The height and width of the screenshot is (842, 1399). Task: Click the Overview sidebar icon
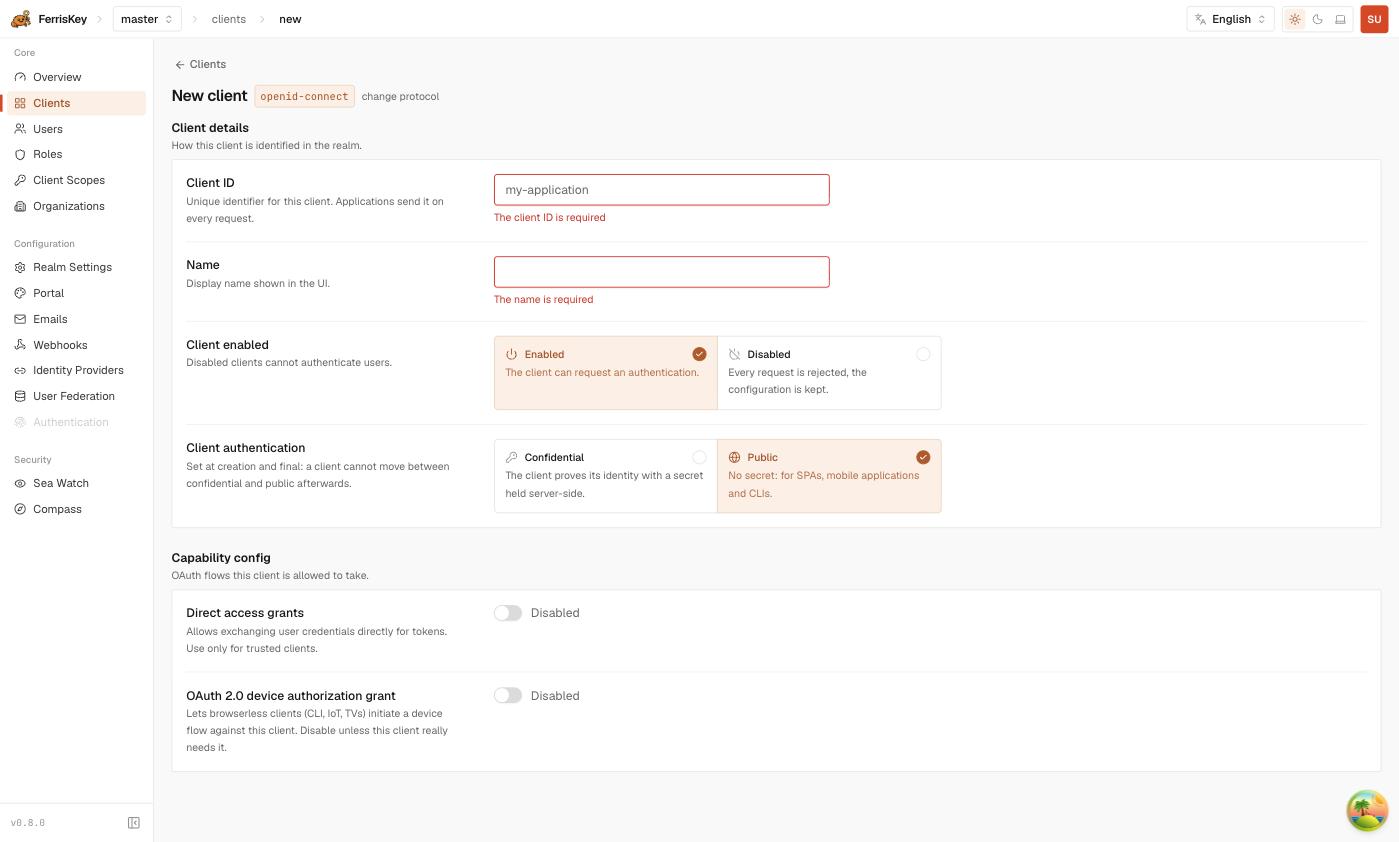click(20, 77)
